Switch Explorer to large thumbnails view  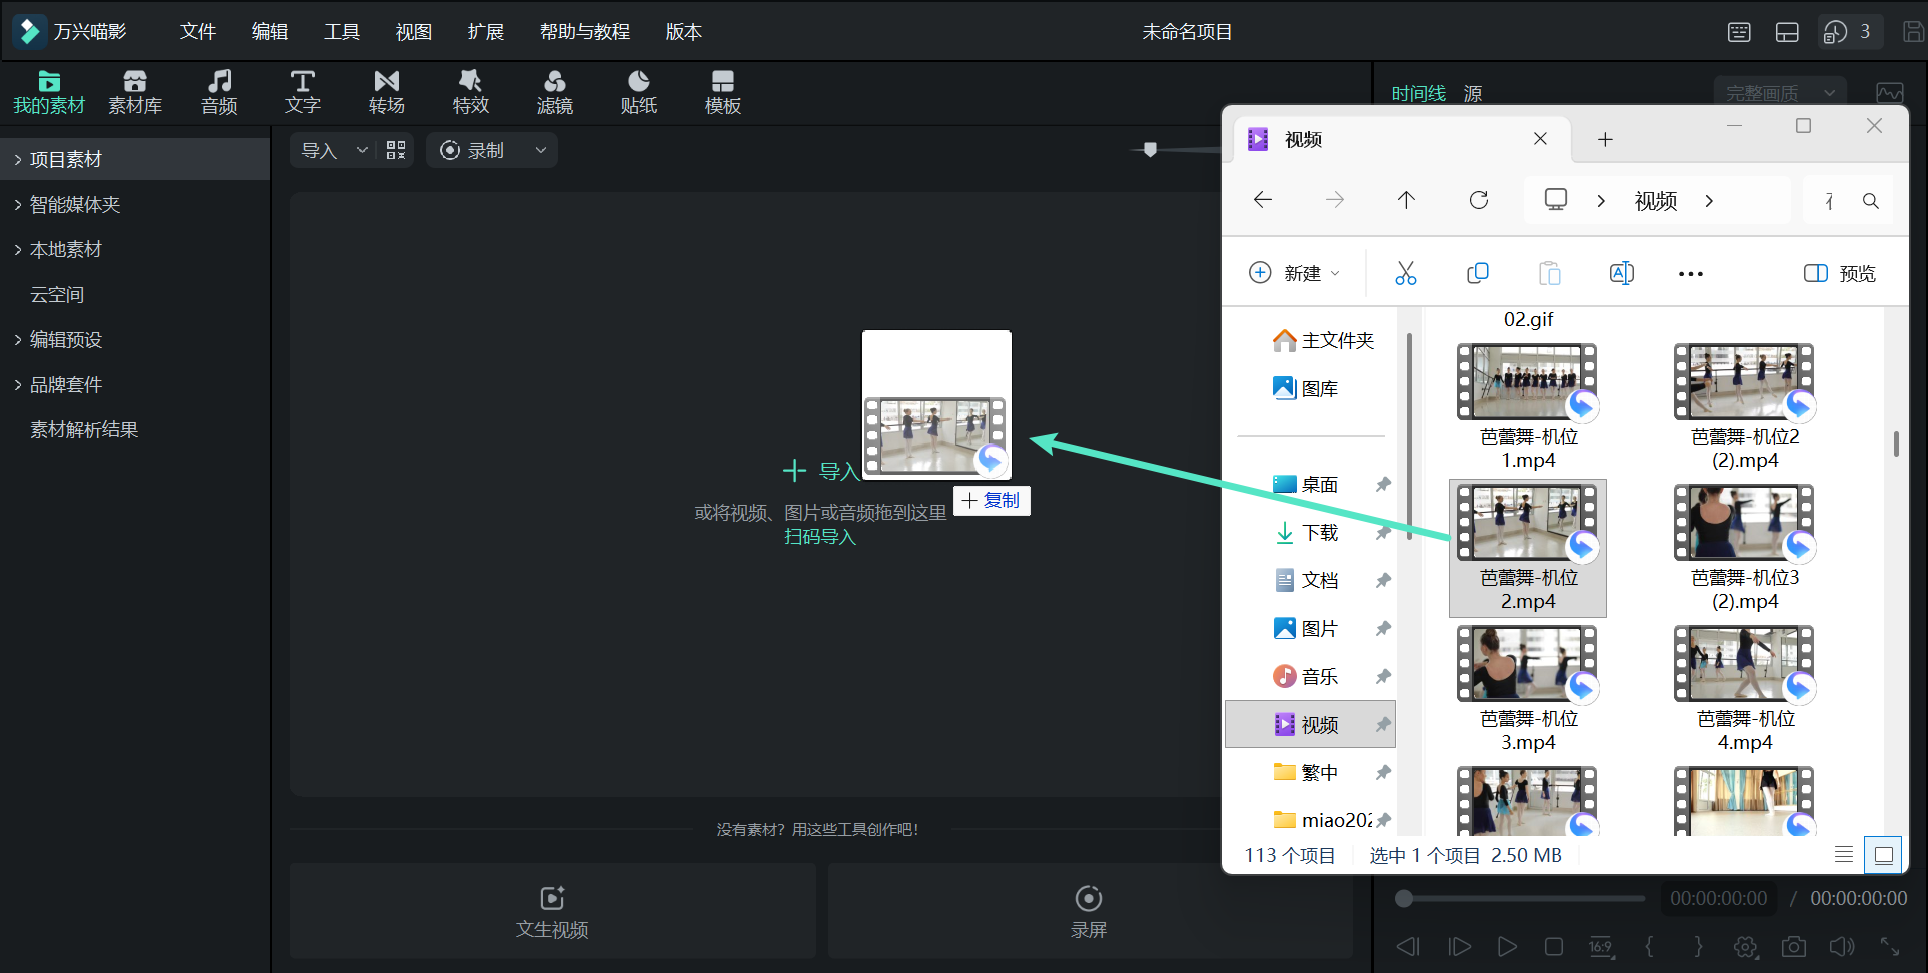point(1884,855)
